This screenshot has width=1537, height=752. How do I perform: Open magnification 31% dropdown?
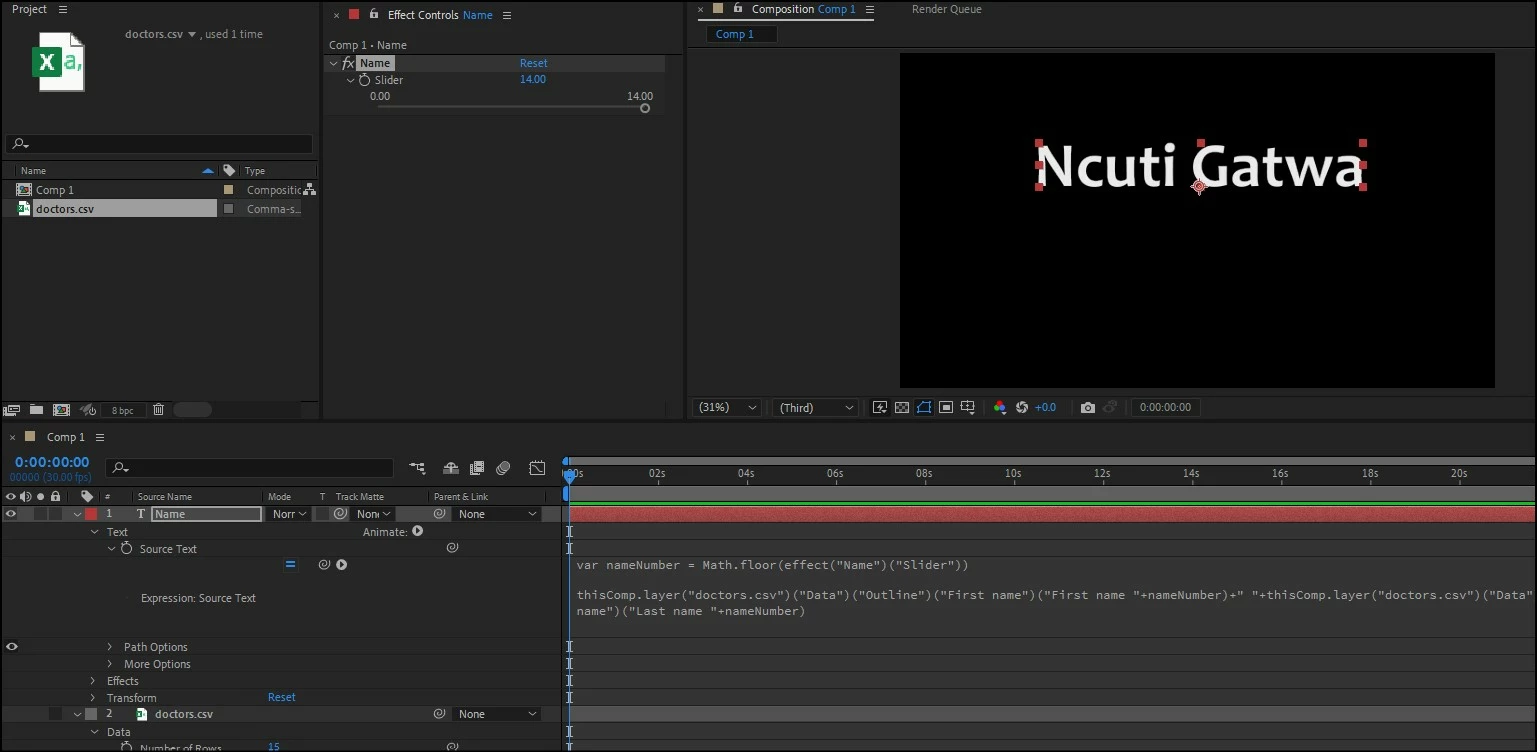[727, 407]
